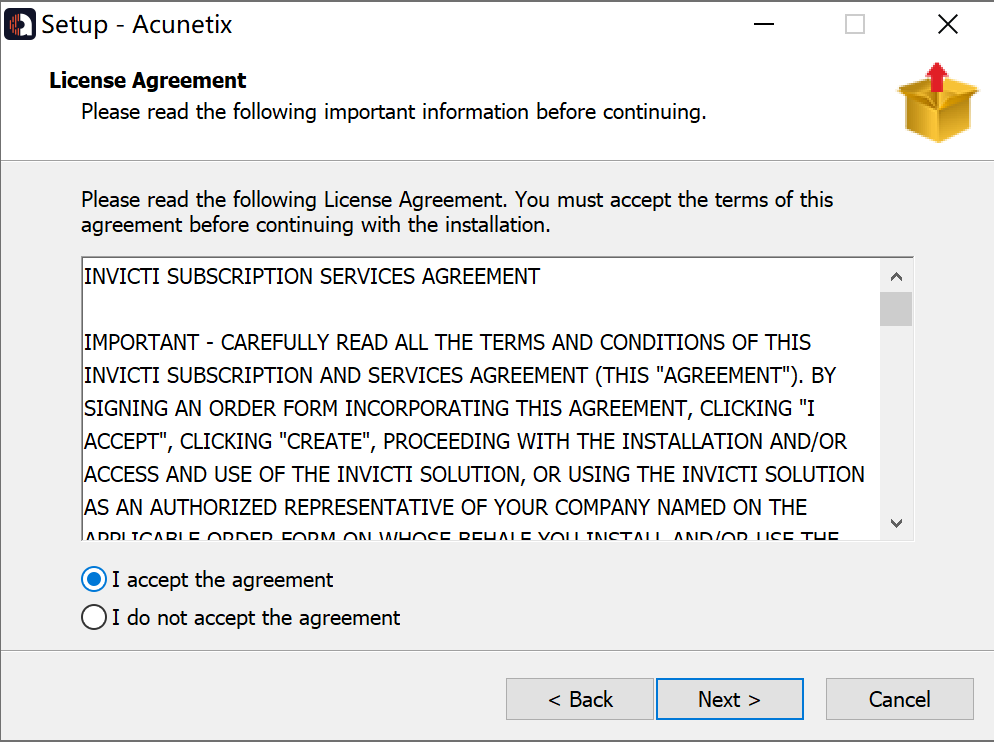
Task: Click the license scrollbar up arrow
Action: [896, 276]
